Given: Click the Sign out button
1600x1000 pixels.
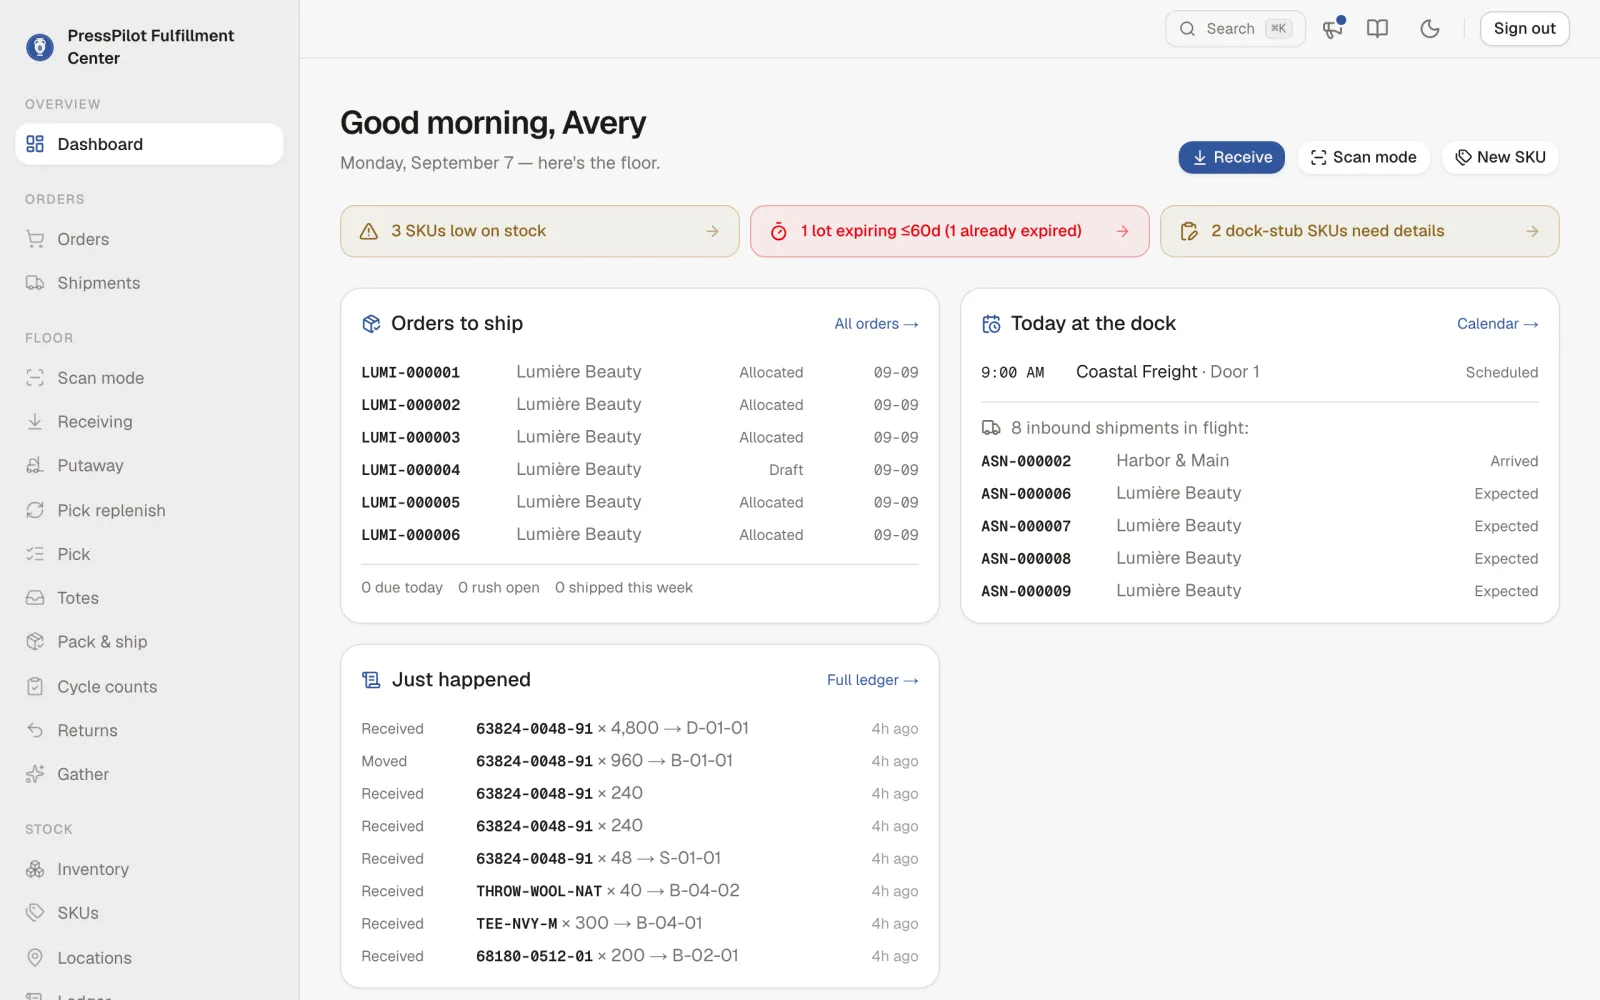Looking at the screenshot, I should click(1524, 29).
